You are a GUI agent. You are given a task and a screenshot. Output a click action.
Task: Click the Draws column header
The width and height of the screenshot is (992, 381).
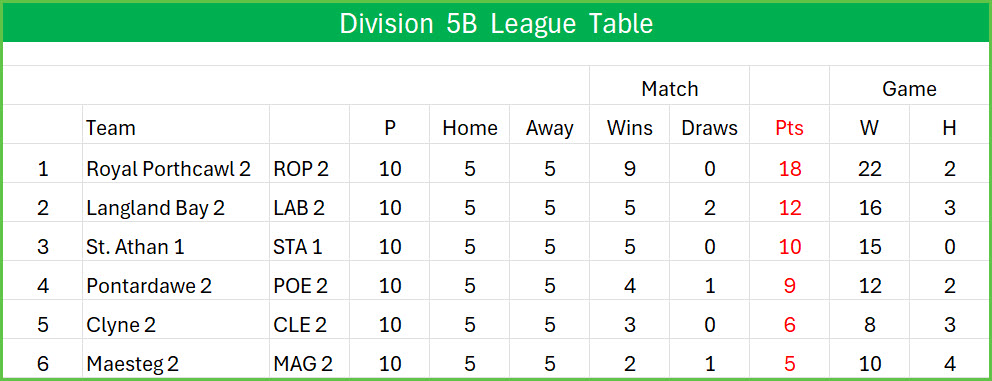(709, 128)
